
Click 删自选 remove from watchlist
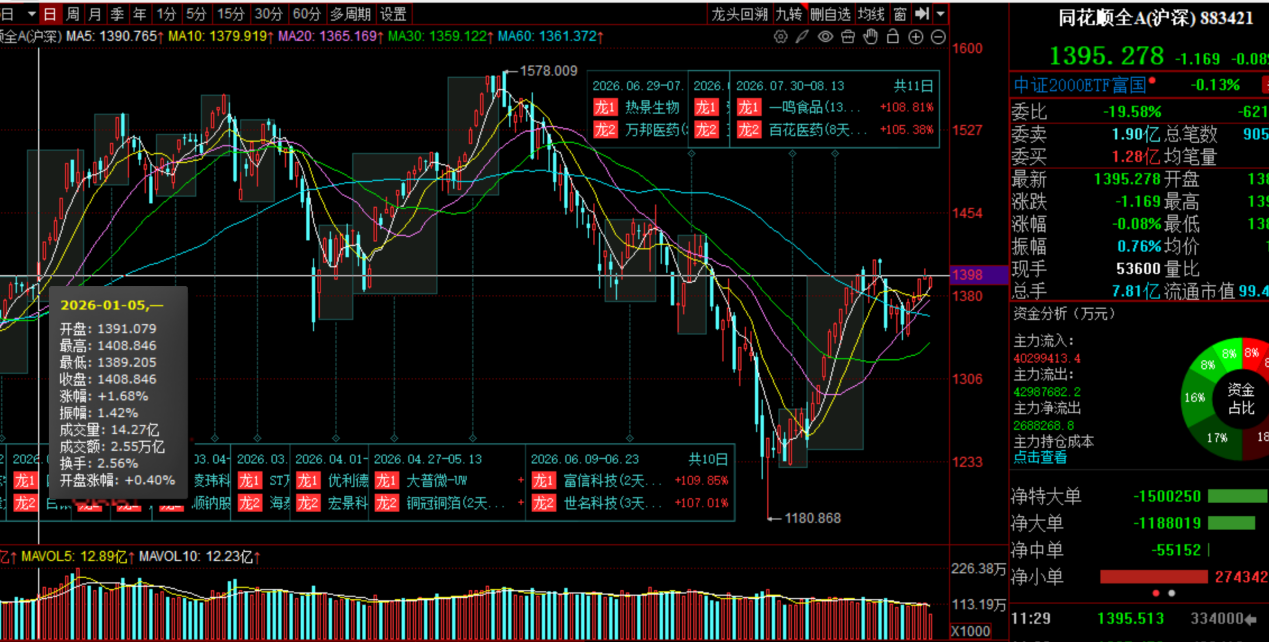[x=830, y=14]
